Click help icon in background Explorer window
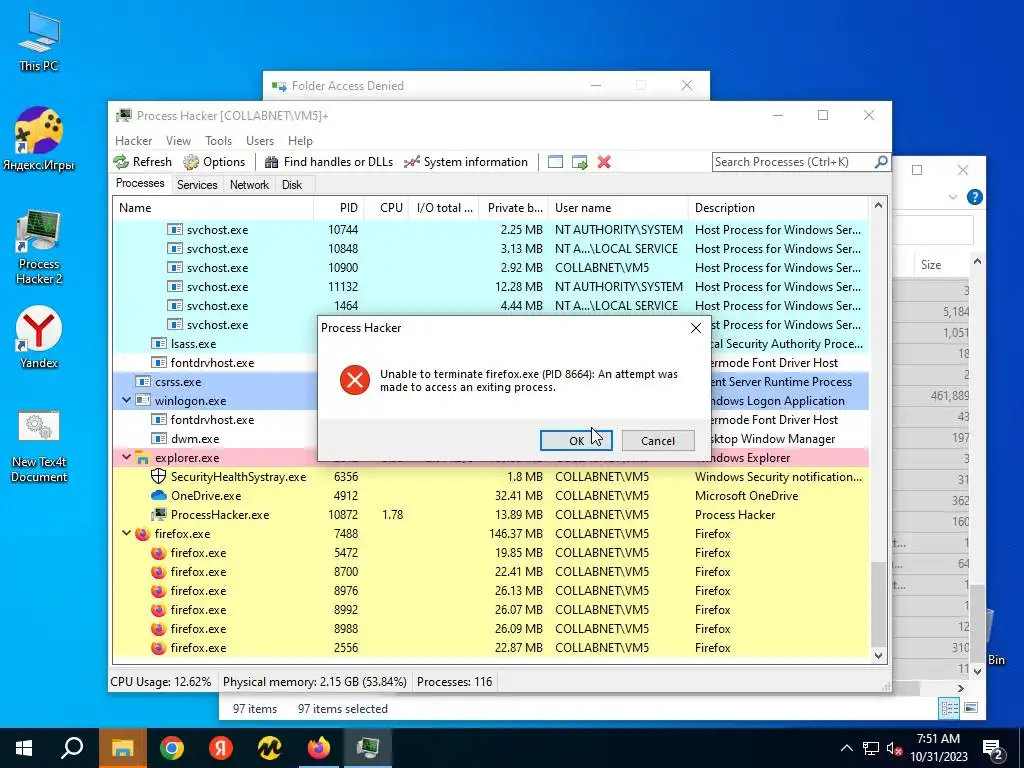 coord(974,197)
